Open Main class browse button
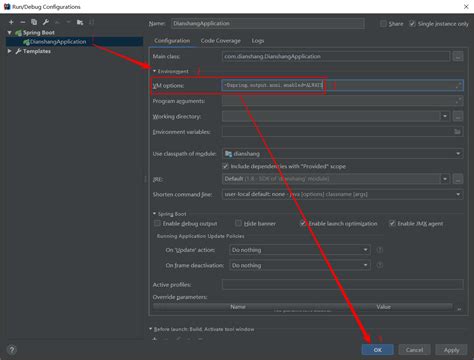 (x=458, y=57)
